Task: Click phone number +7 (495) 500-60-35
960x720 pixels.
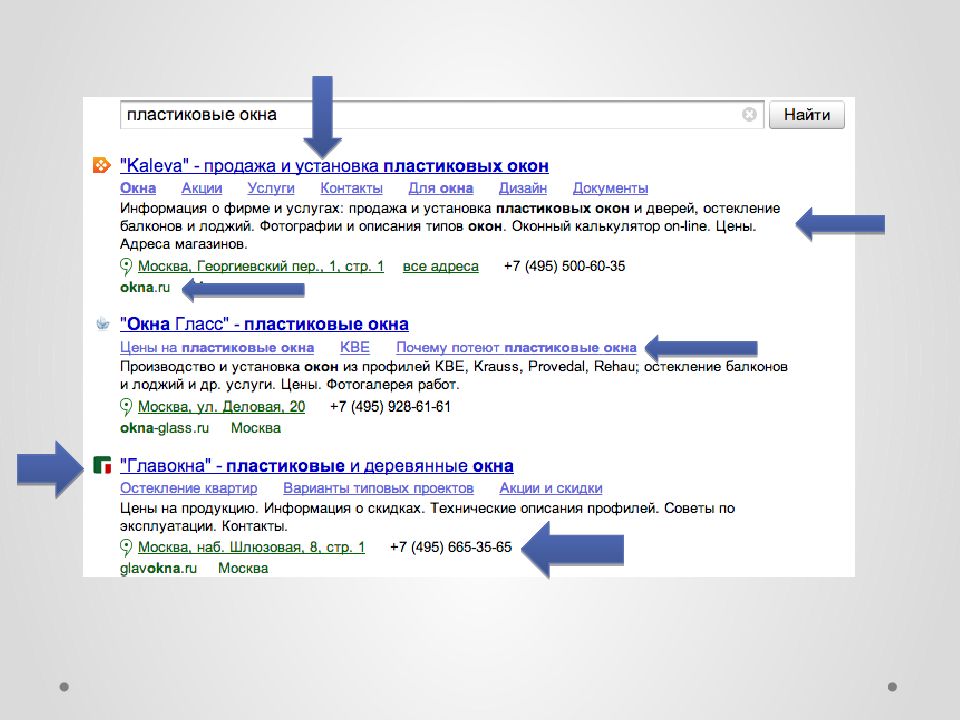Action: [564, 266]
